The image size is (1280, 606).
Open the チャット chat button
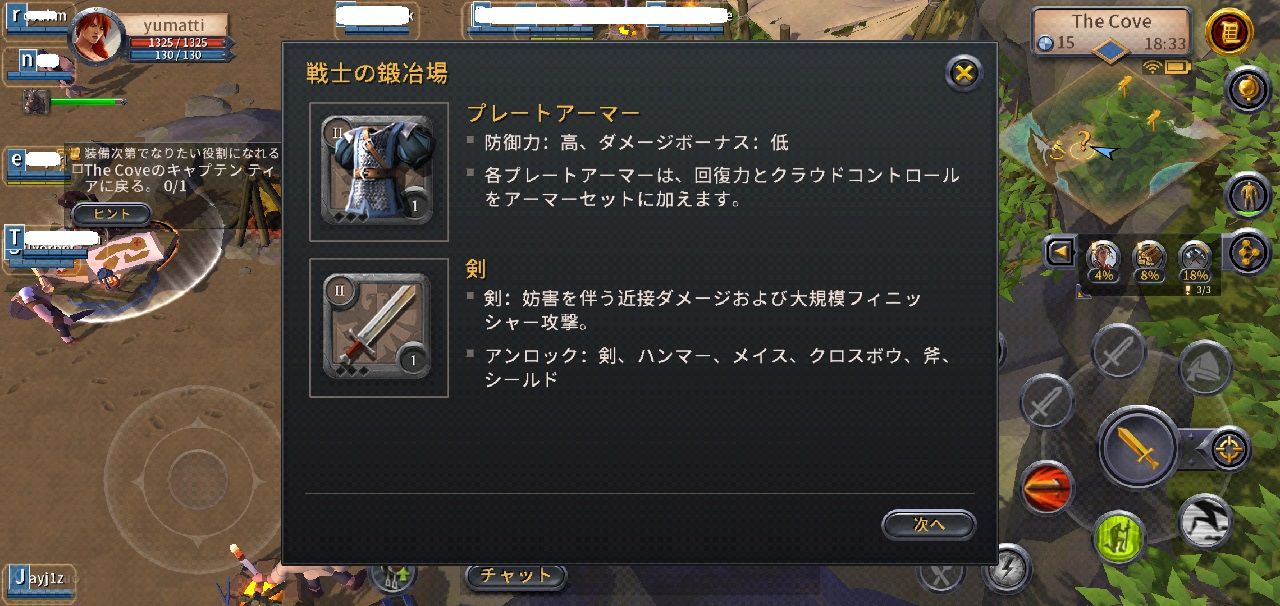coord(515,576)
